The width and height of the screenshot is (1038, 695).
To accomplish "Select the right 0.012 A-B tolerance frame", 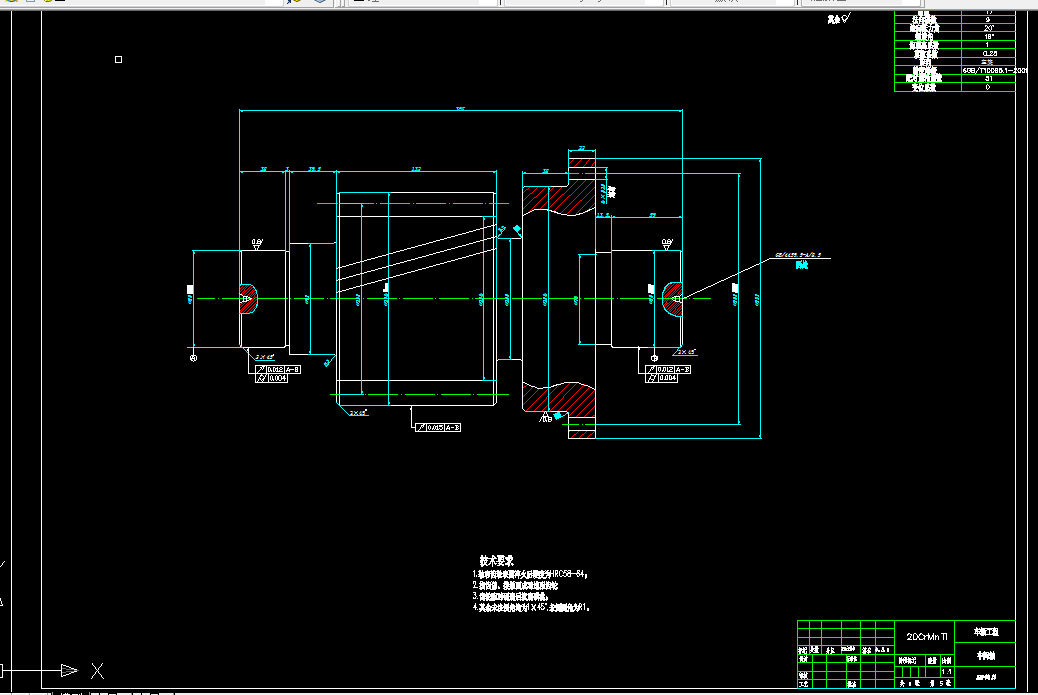I will pyautogui.click(x=669, y=369).
